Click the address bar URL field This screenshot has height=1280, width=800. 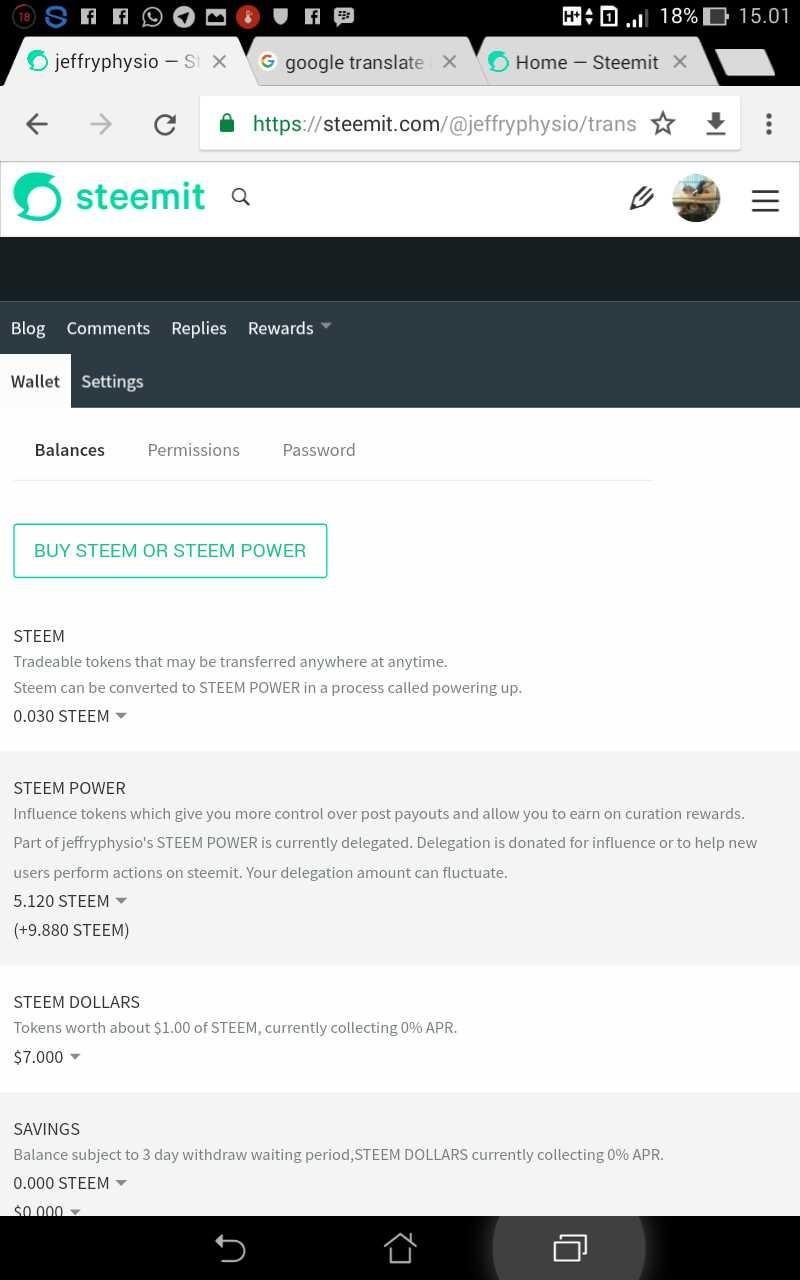pyautogui.click(x=444, y=123)
